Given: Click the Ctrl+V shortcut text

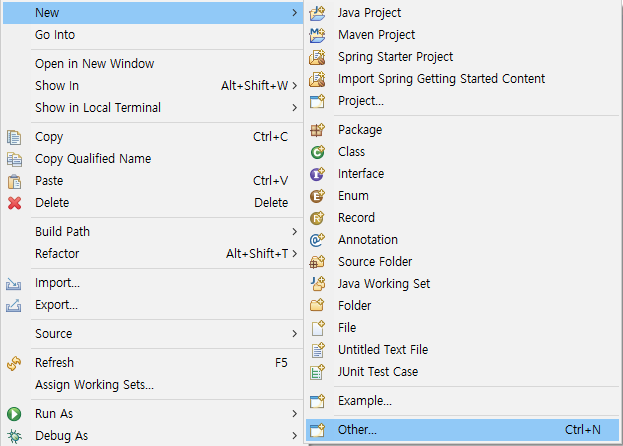Looking at the screenshot, I should 271,181.
